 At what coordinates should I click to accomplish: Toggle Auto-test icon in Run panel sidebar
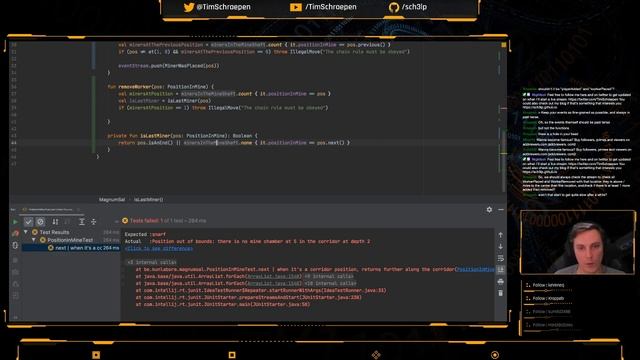click(x=16, y=245)
